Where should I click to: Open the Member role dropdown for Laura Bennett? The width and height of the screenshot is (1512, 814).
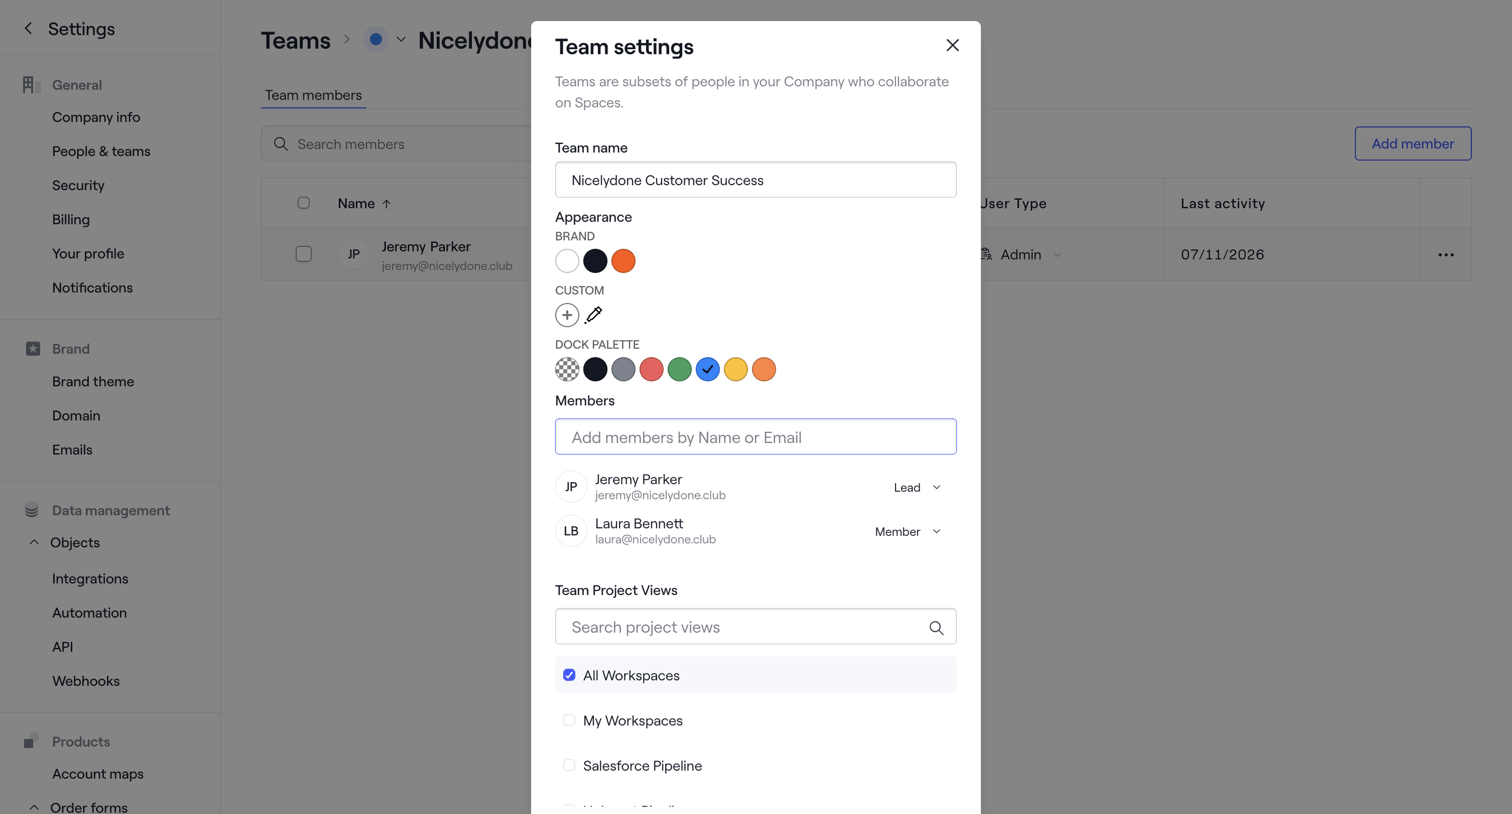point(907,532)
